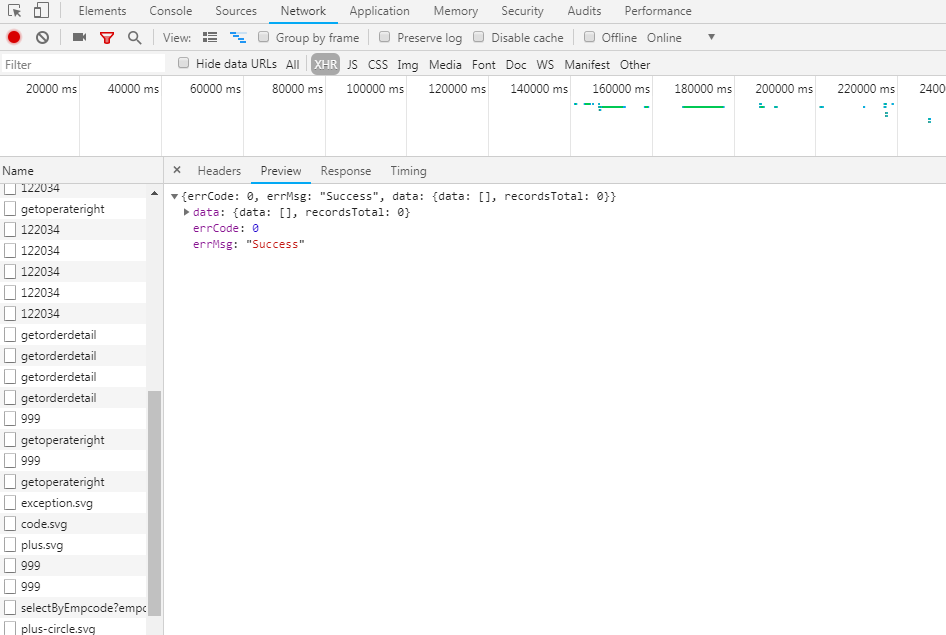Click the request list scrollbar thumb
946x635 pixels.
pyautogui.click(x=154, y=503)
